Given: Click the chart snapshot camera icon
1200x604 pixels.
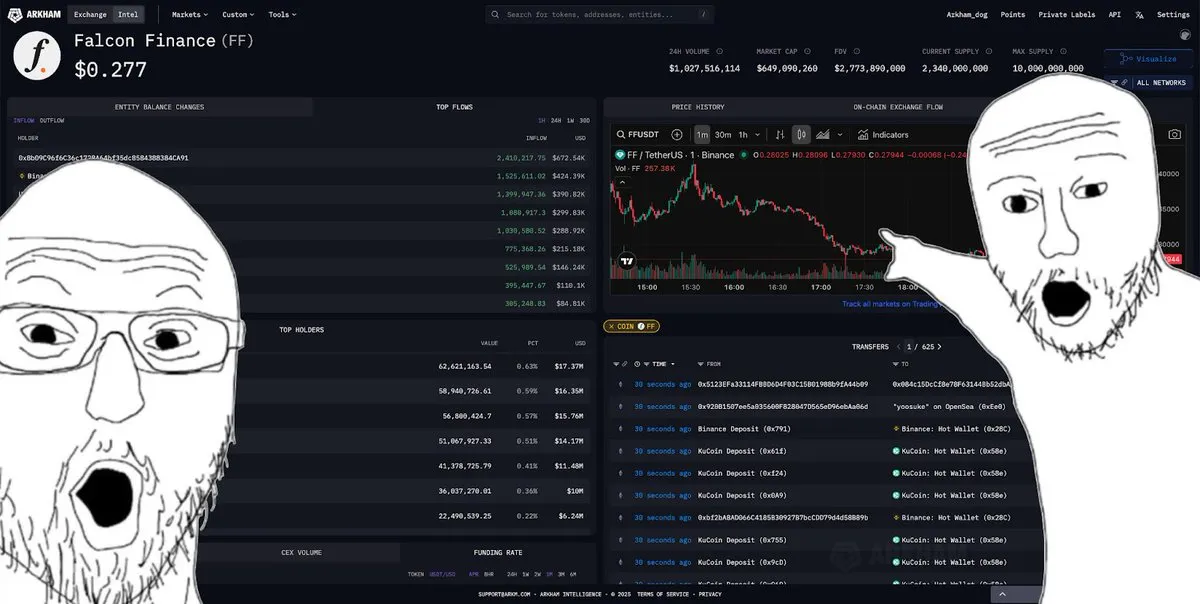Looking at the screenshot, I should 1174,134.
